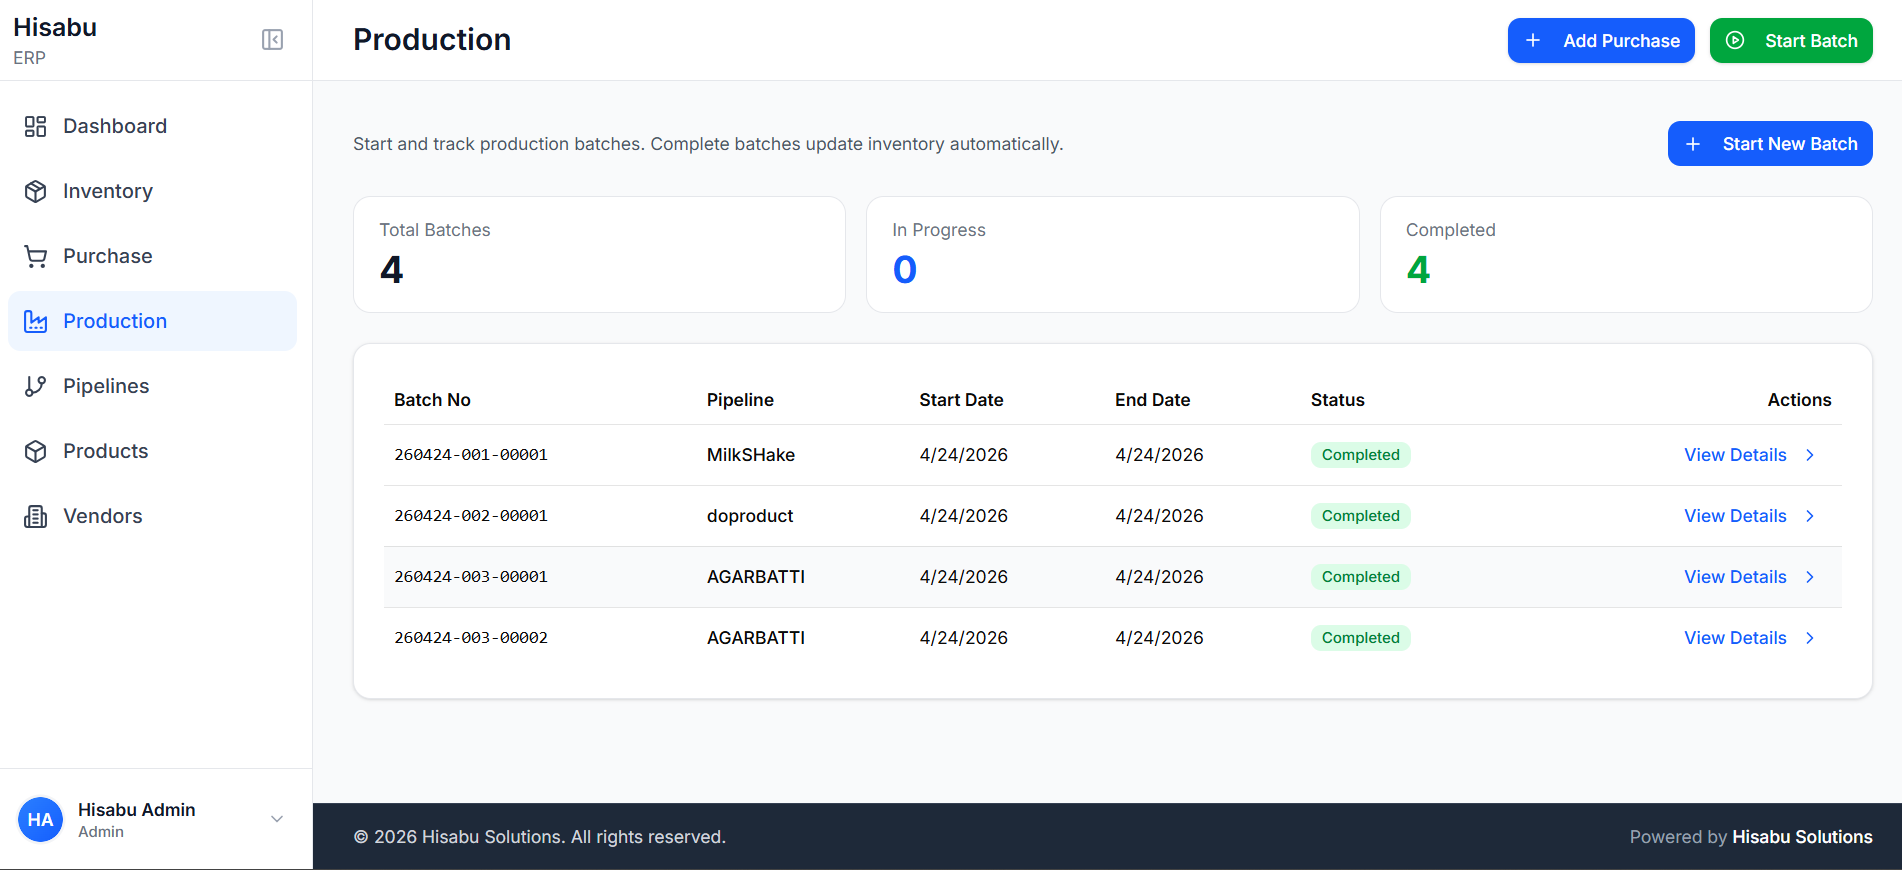Image resolution: width=1902 pixels, height=870 pixels.
Task: Open the Products page
Action: tap(152, 451)
